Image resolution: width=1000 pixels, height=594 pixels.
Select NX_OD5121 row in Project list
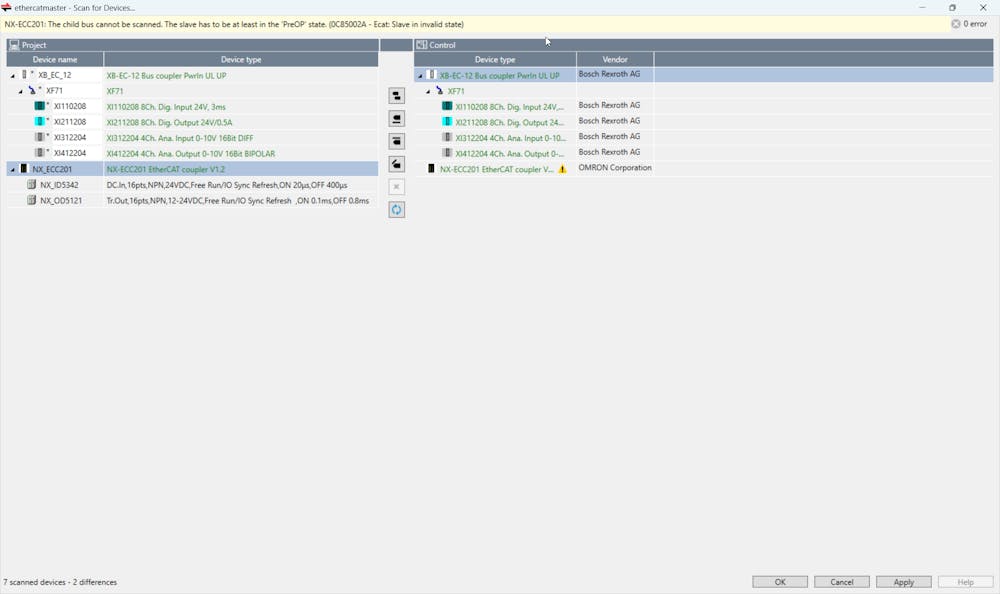coord(61,201)
